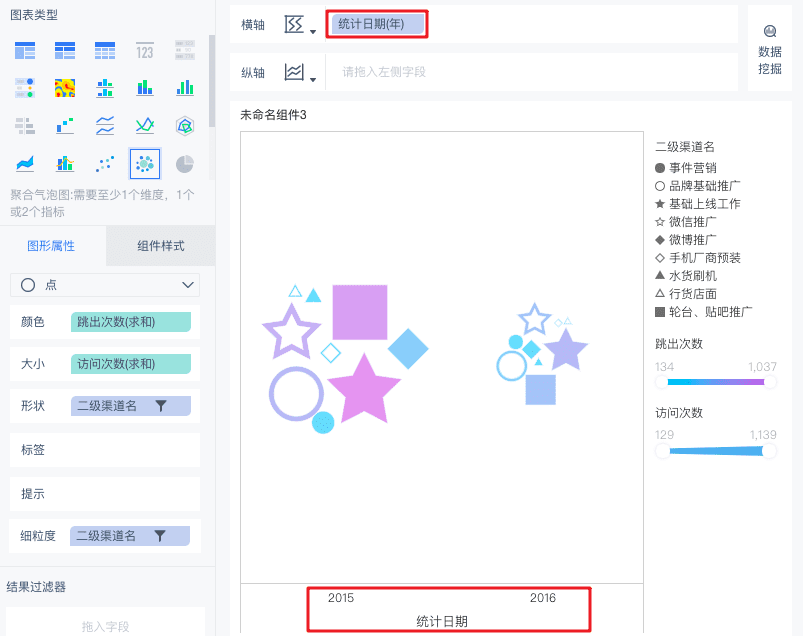Select the waterfall chart type
Viewport: 803px width, 636px height.
[65, 125]
